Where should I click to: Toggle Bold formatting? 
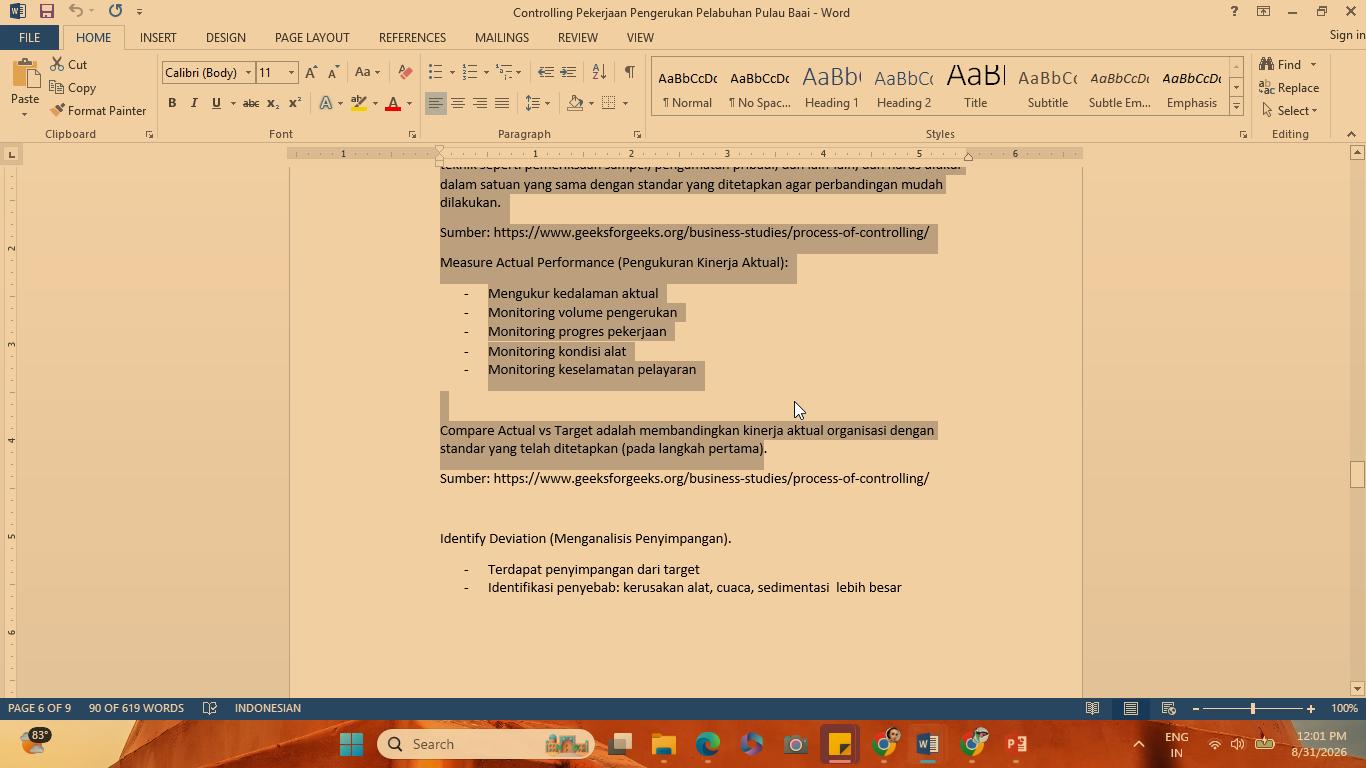point(172,103)
